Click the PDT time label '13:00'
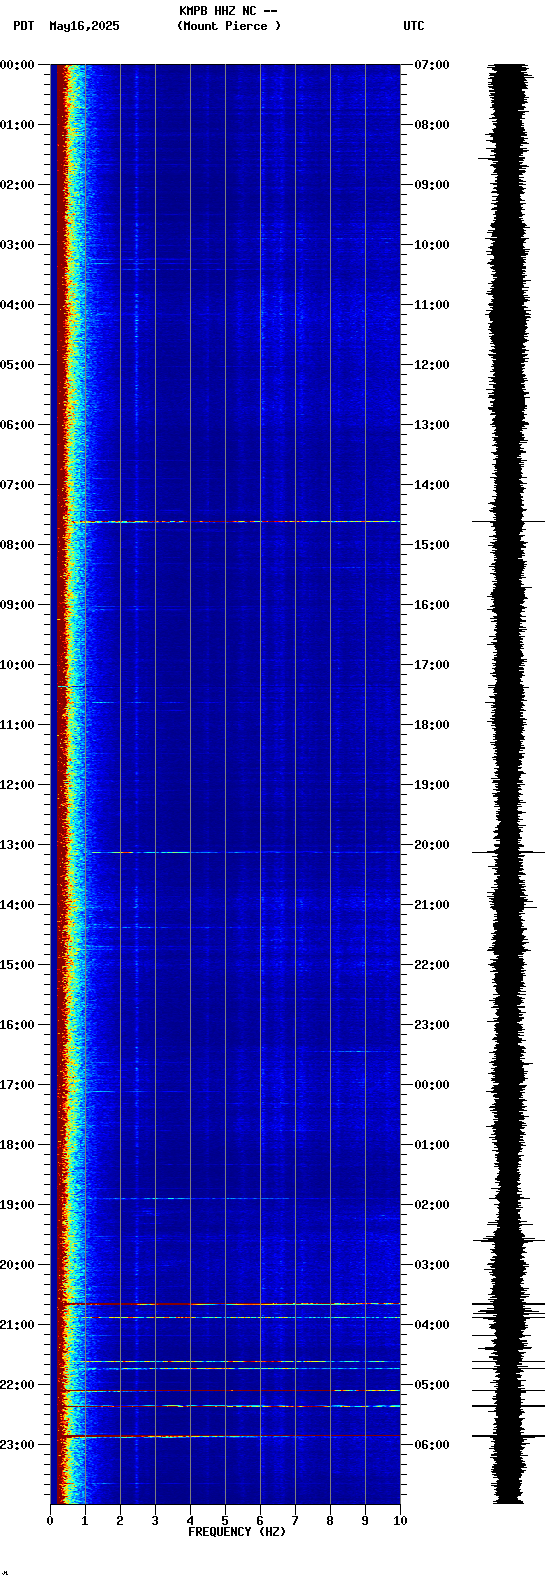Viewport: 552px width, 1584px height. 17,845
